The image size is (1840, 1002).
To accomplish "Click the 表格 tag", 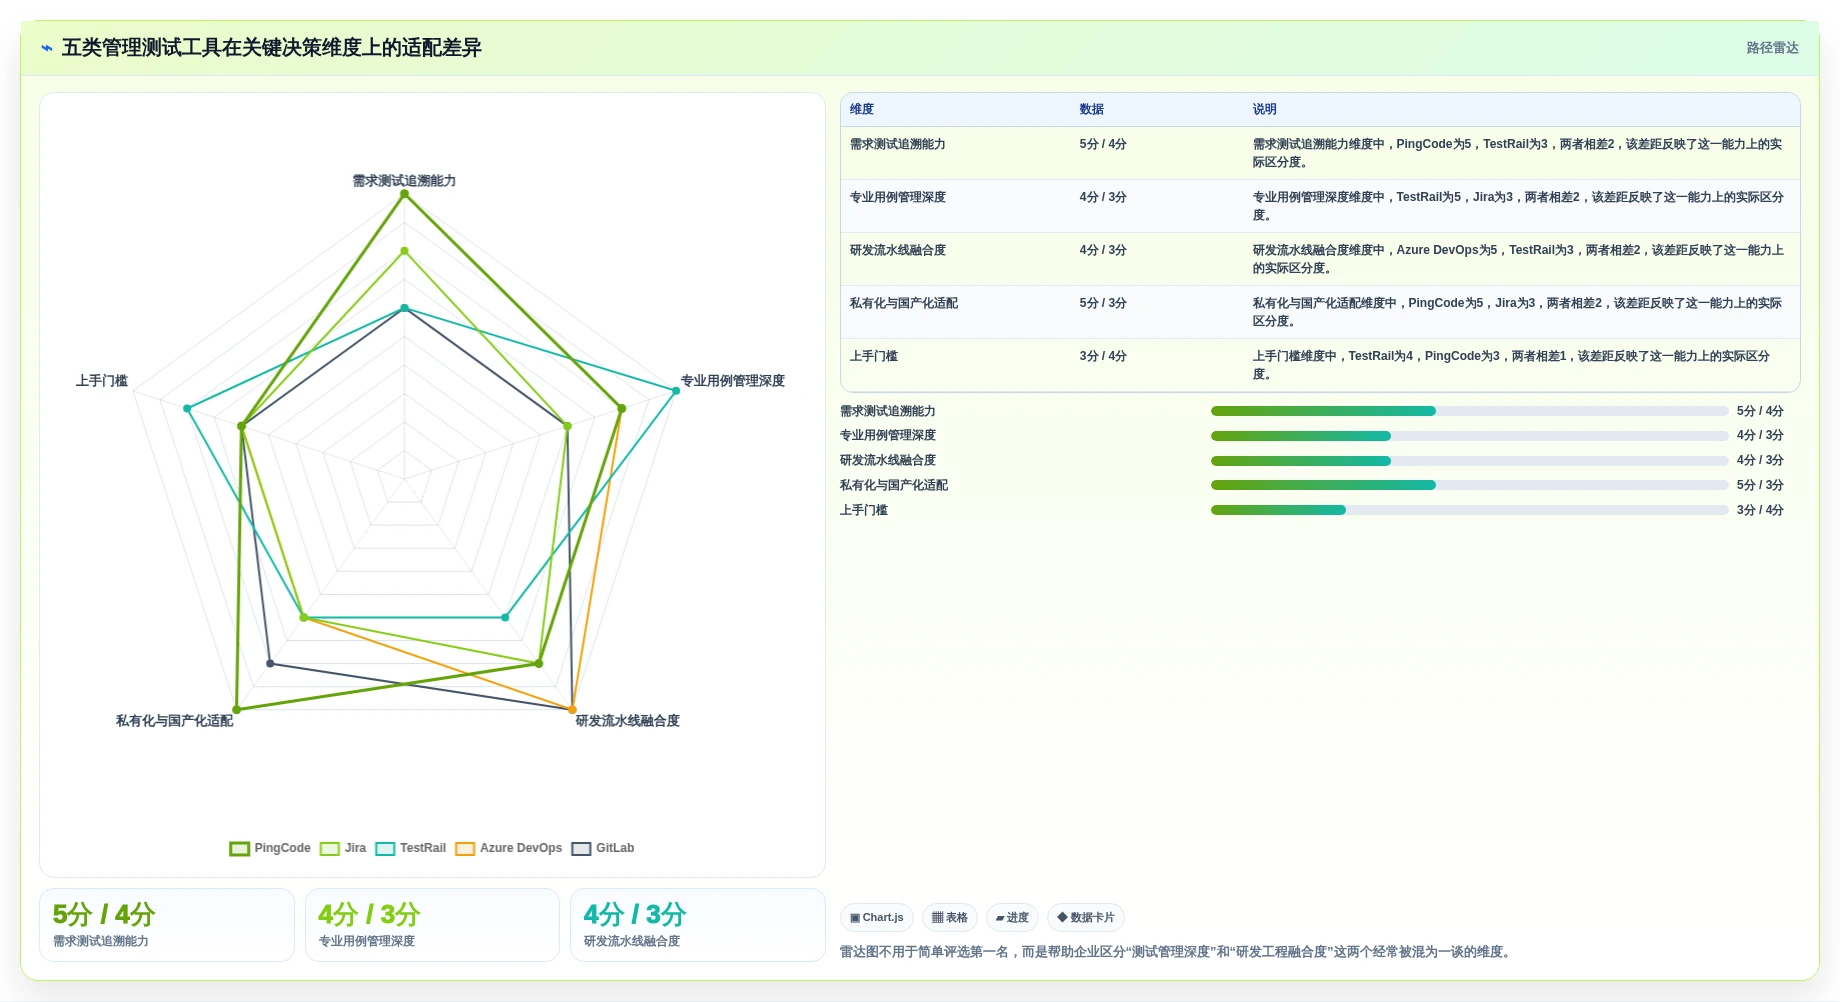I will click(950, 918).
